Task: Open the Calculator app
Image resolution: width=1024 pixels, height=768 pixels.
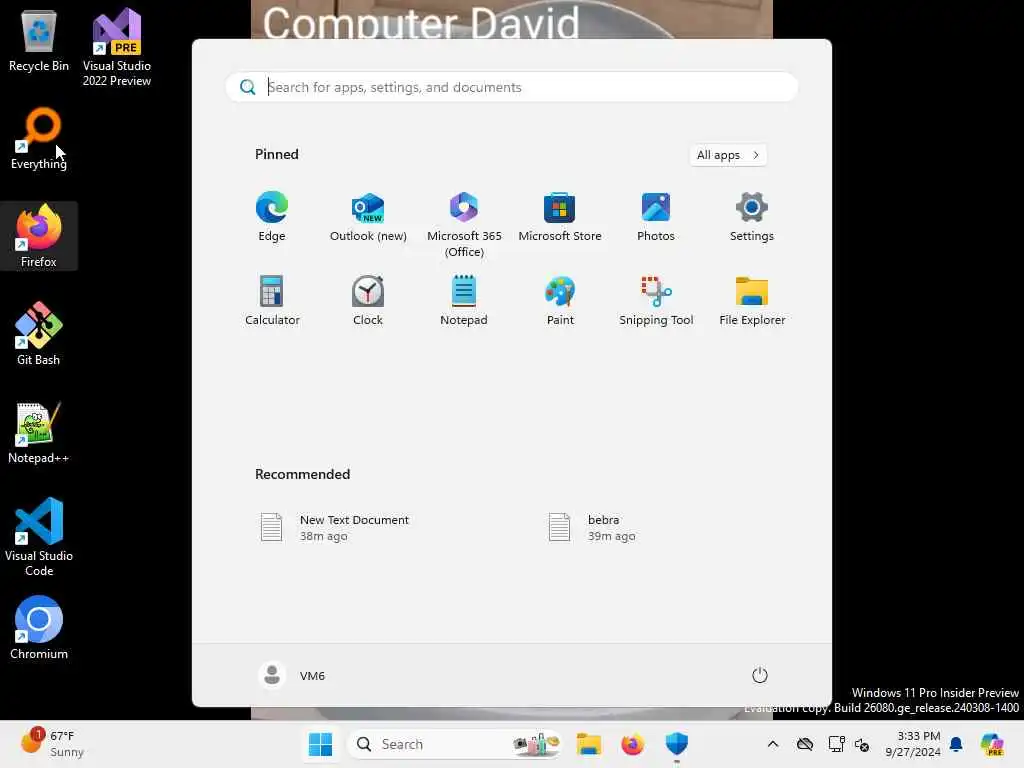Action: (272, 301)
